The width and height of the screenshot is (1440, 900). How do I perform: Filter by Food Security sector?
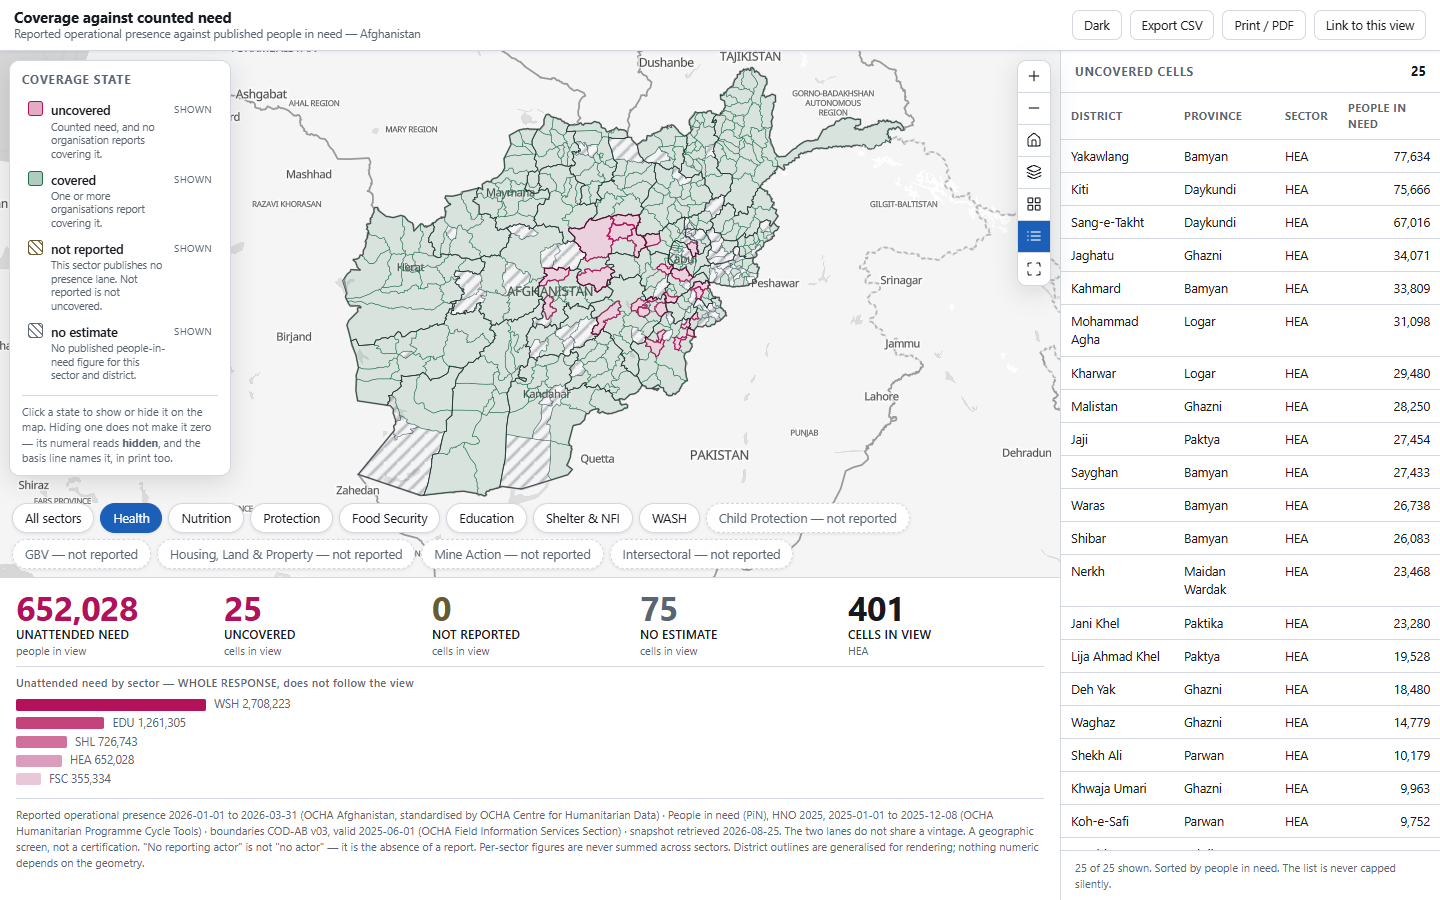coord(390,518)
